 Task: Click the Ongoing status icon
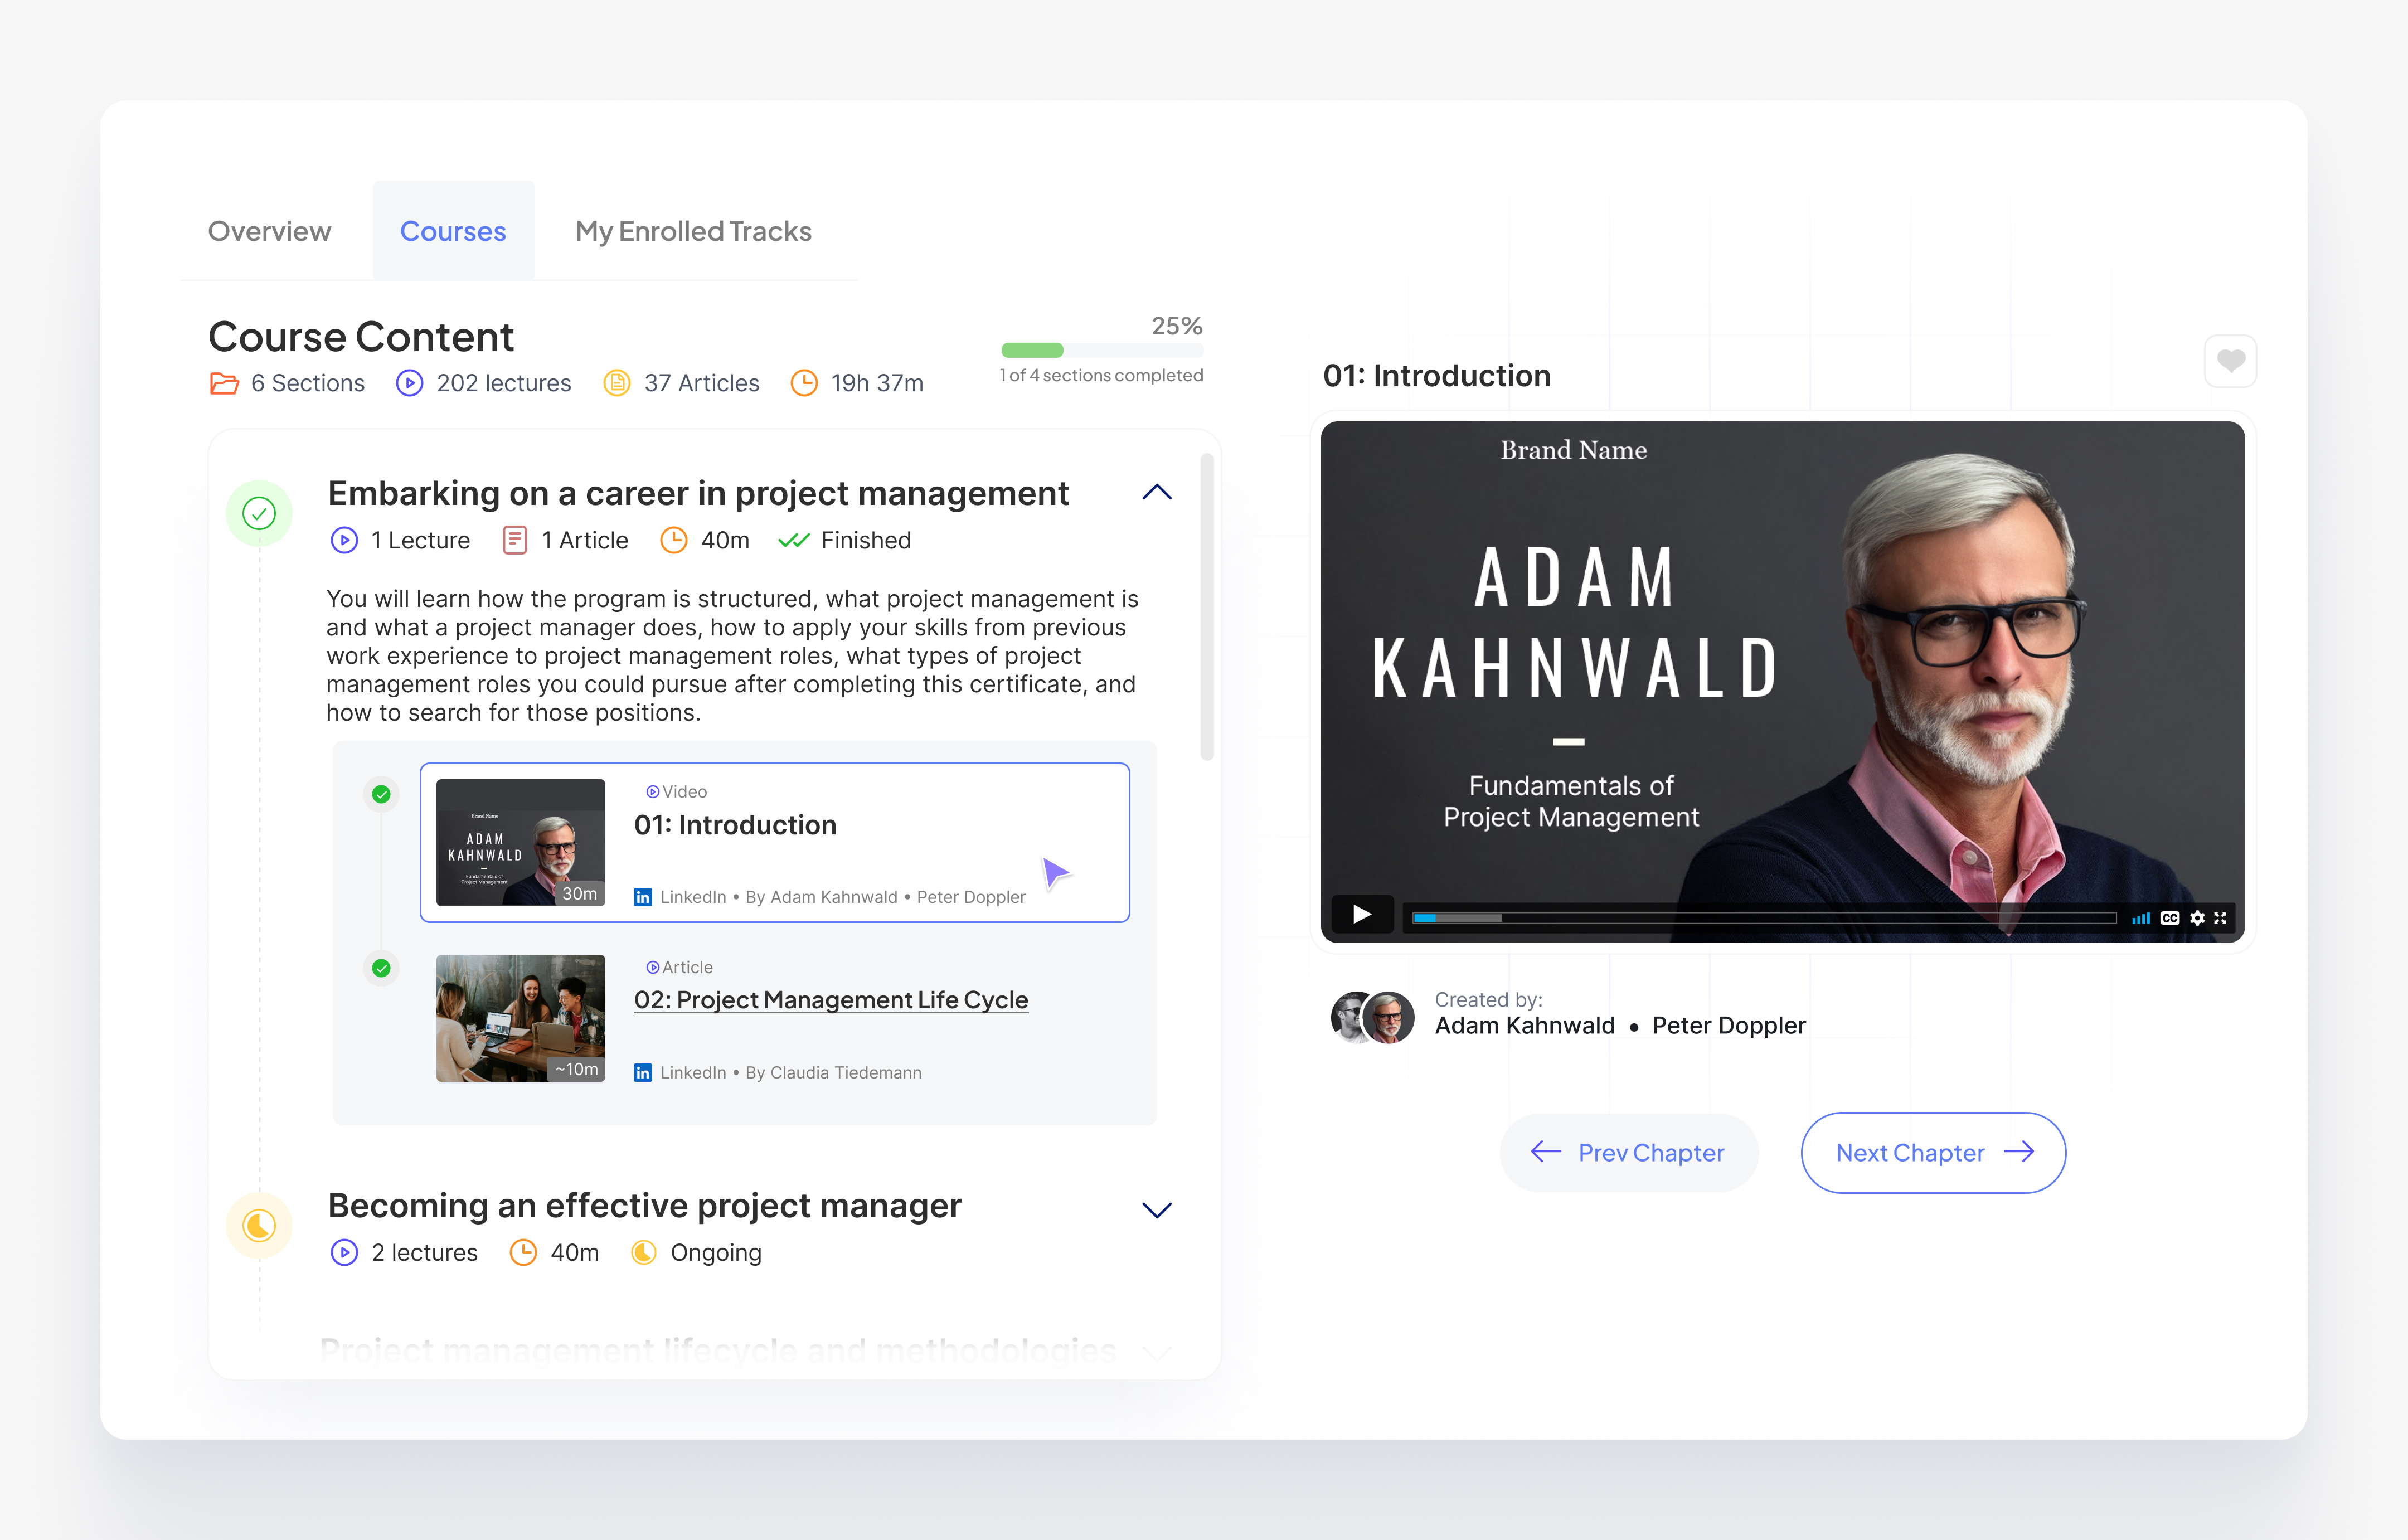644,1252
